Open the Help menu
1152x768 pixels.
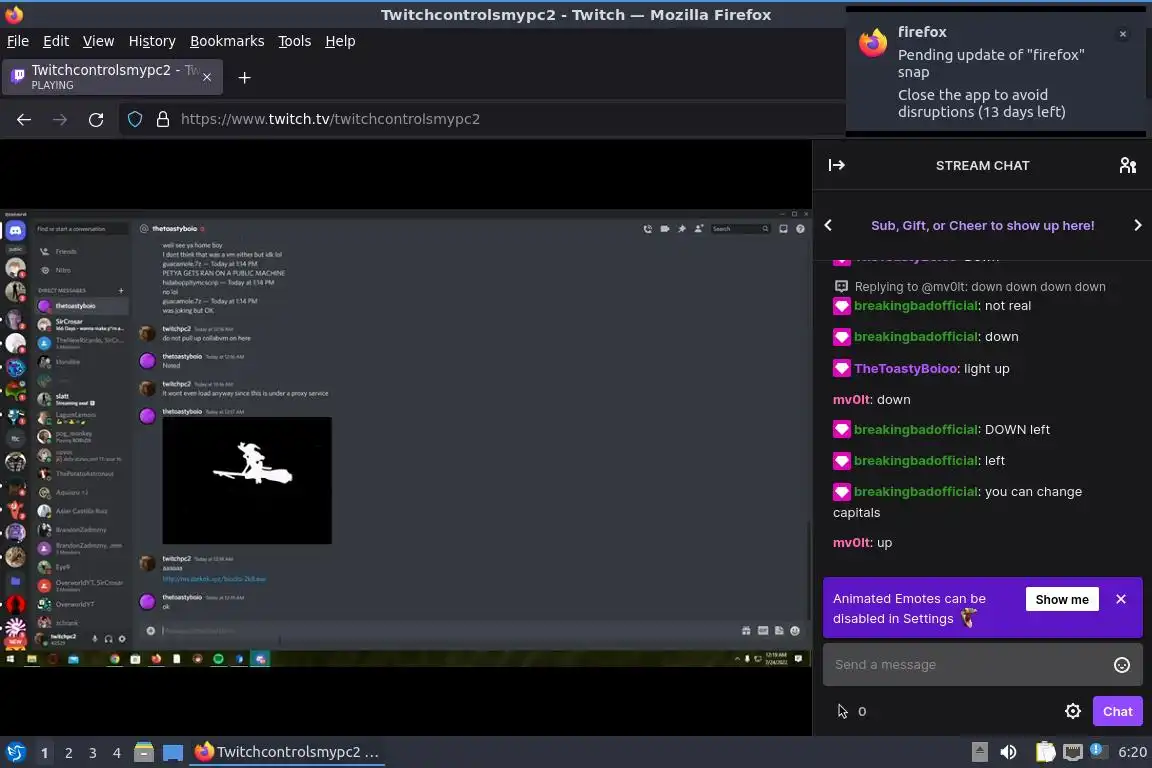tap(340, 41)
